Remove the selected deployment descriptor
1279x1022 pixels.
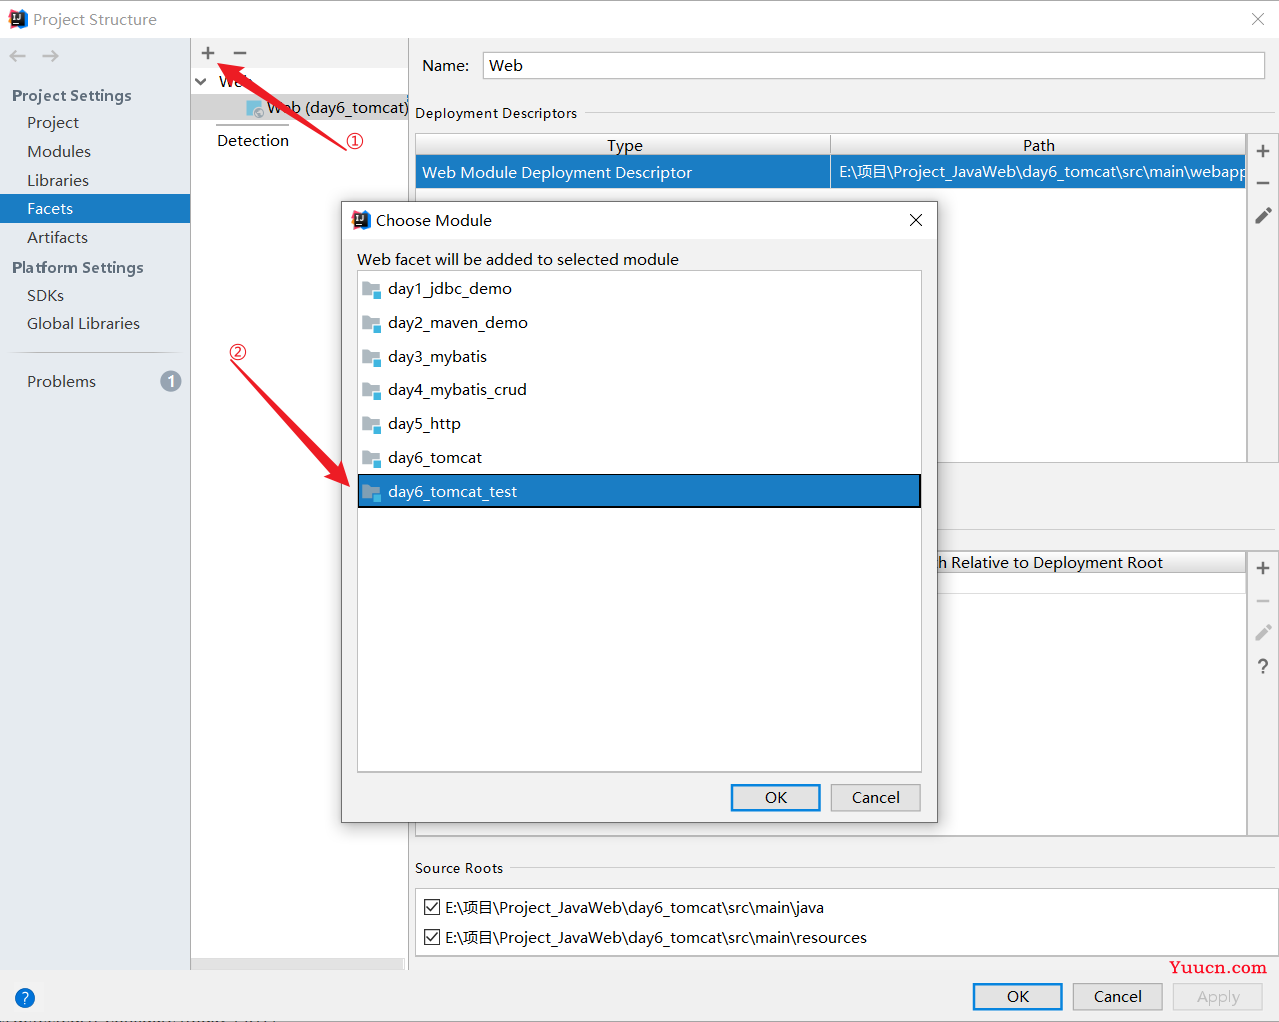(1263, 183)
